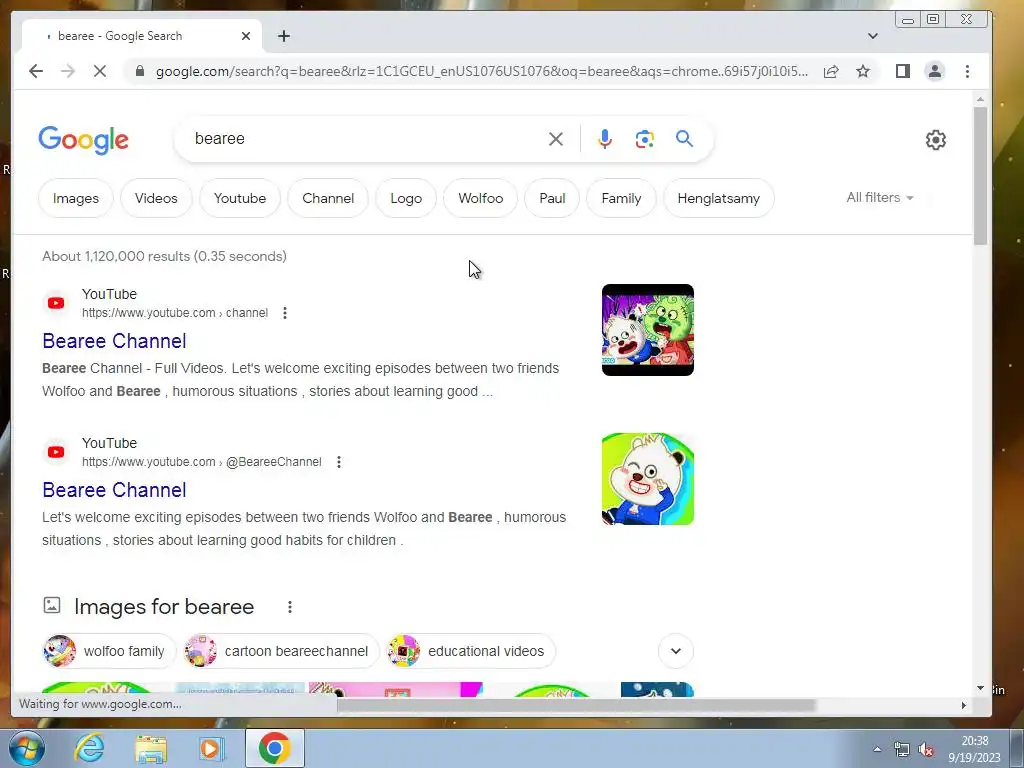Viewport: 1024px width, 768px height.
Task: Select the Youtube filter chip
Action: [240, 198]
